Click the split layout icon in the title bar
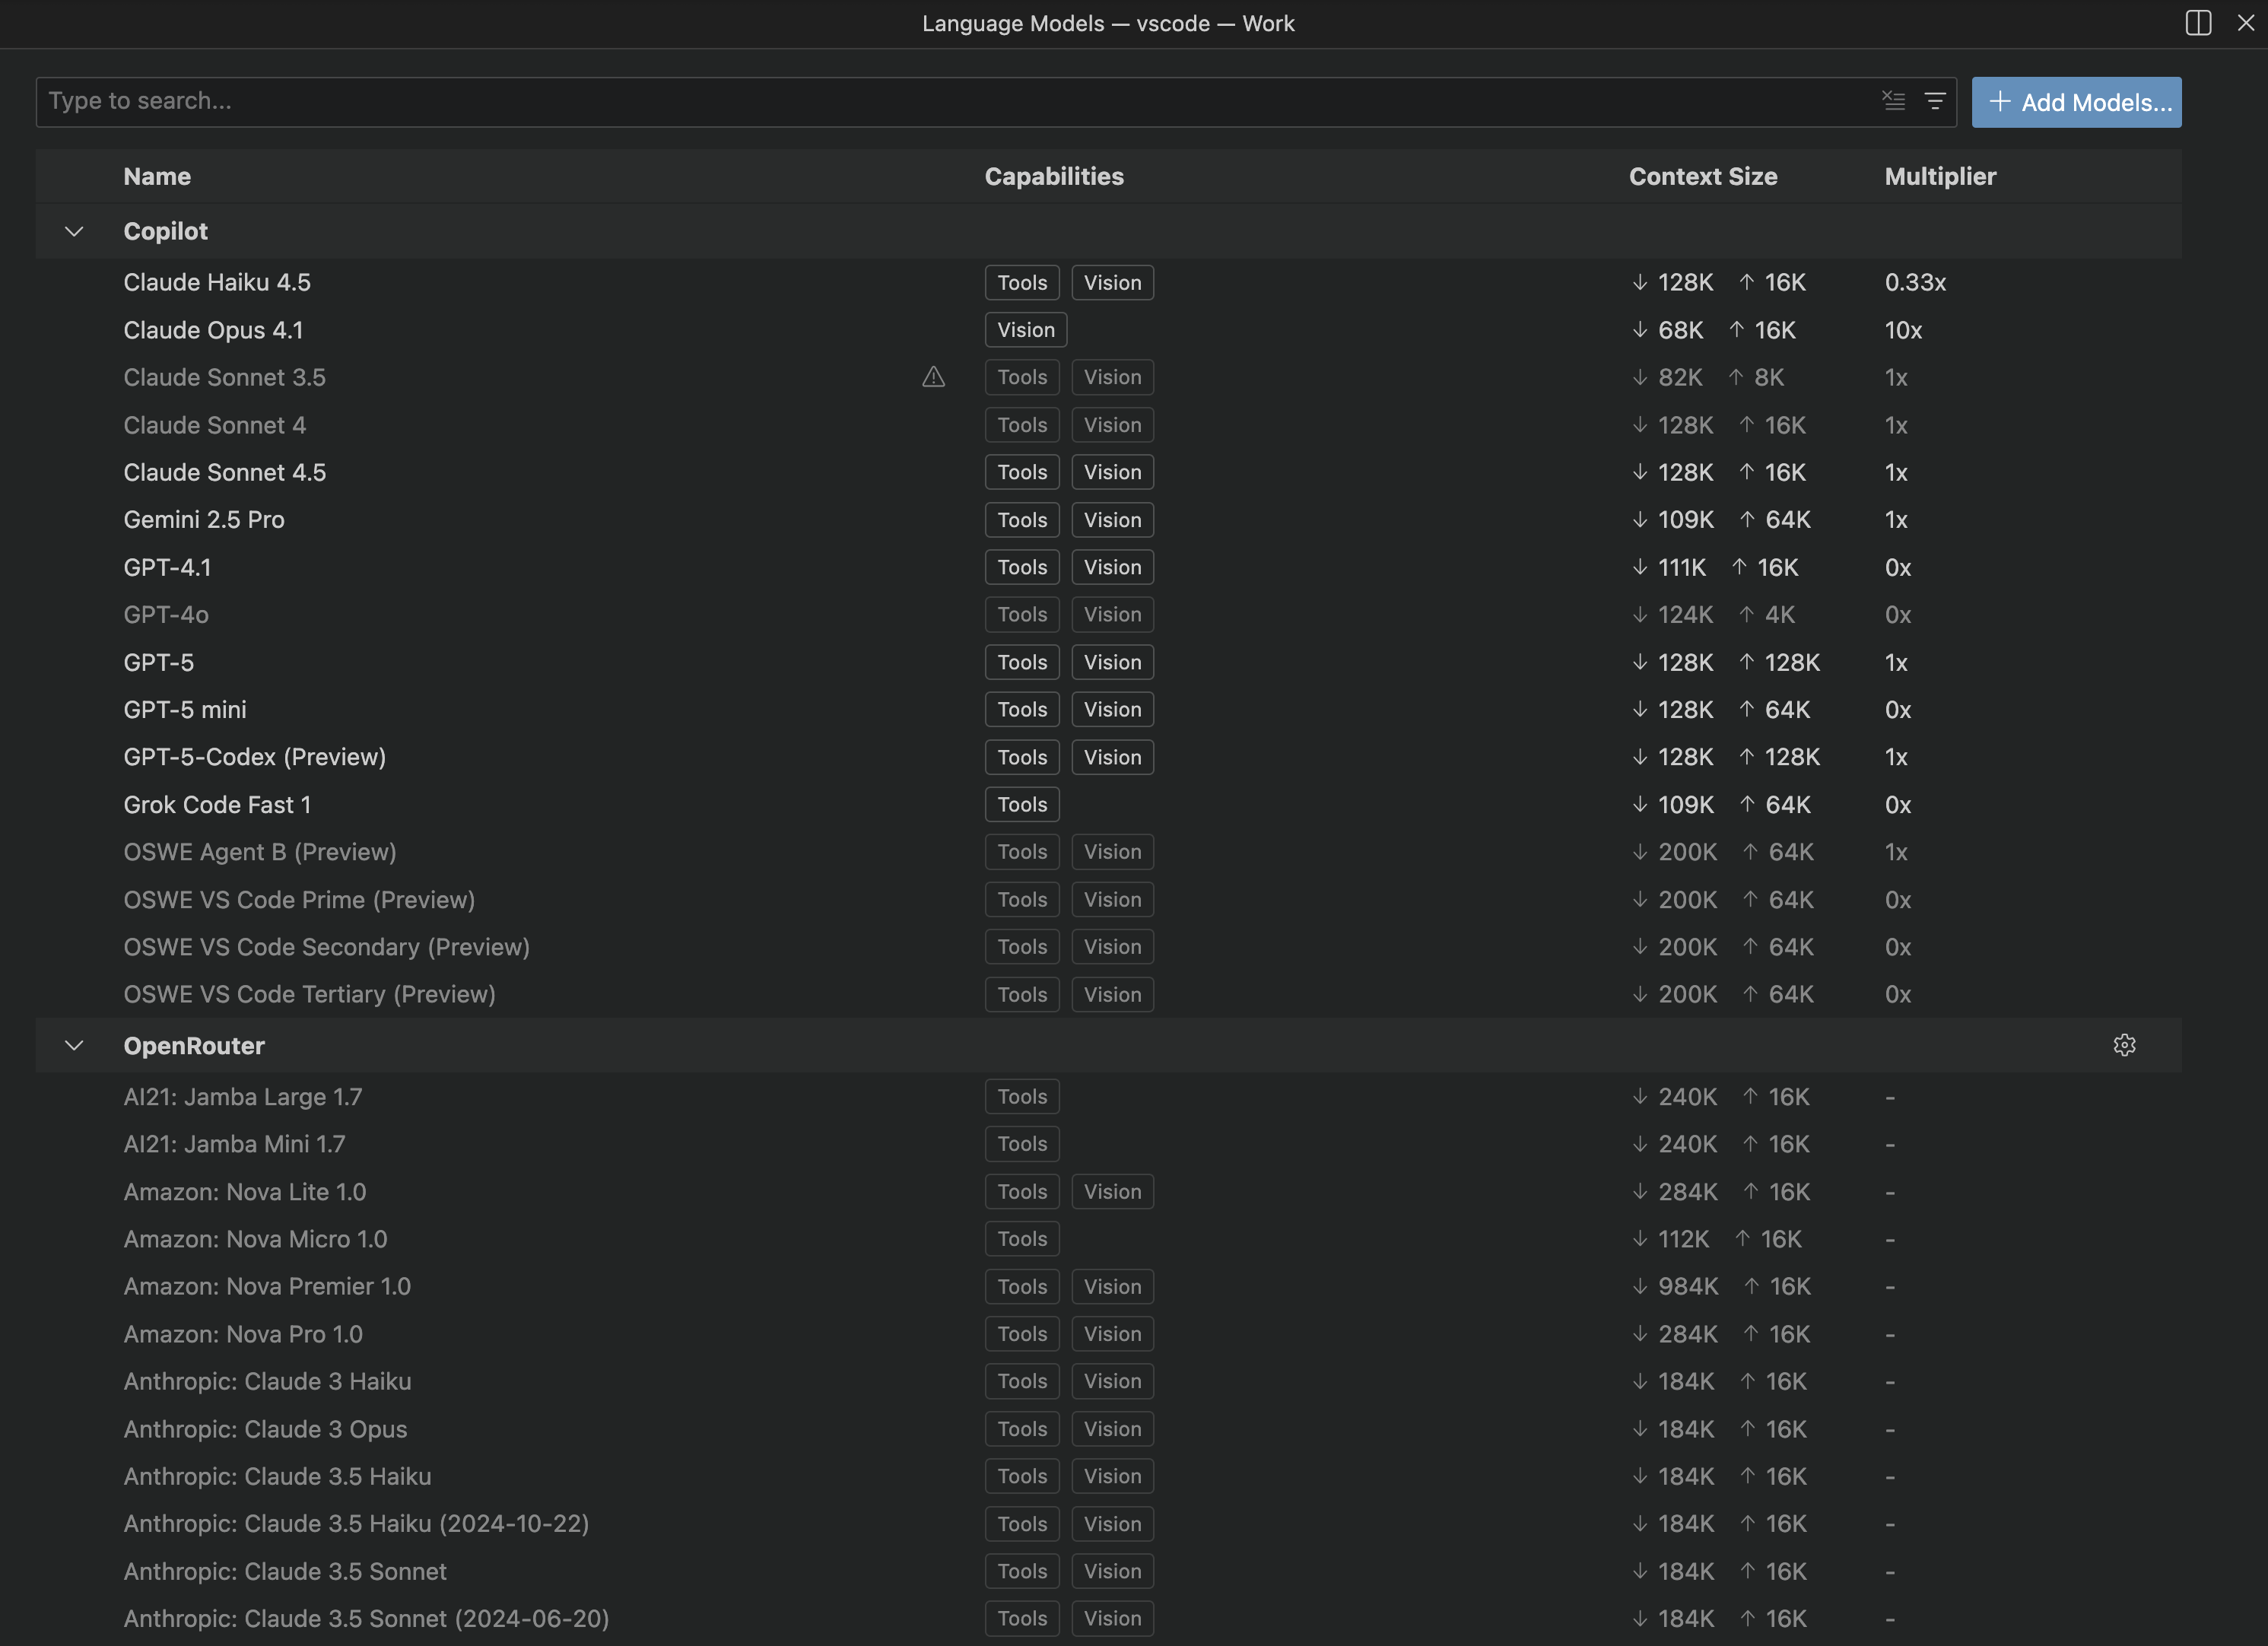Screen dimensions: 2268x1646 pos(2197,22)
